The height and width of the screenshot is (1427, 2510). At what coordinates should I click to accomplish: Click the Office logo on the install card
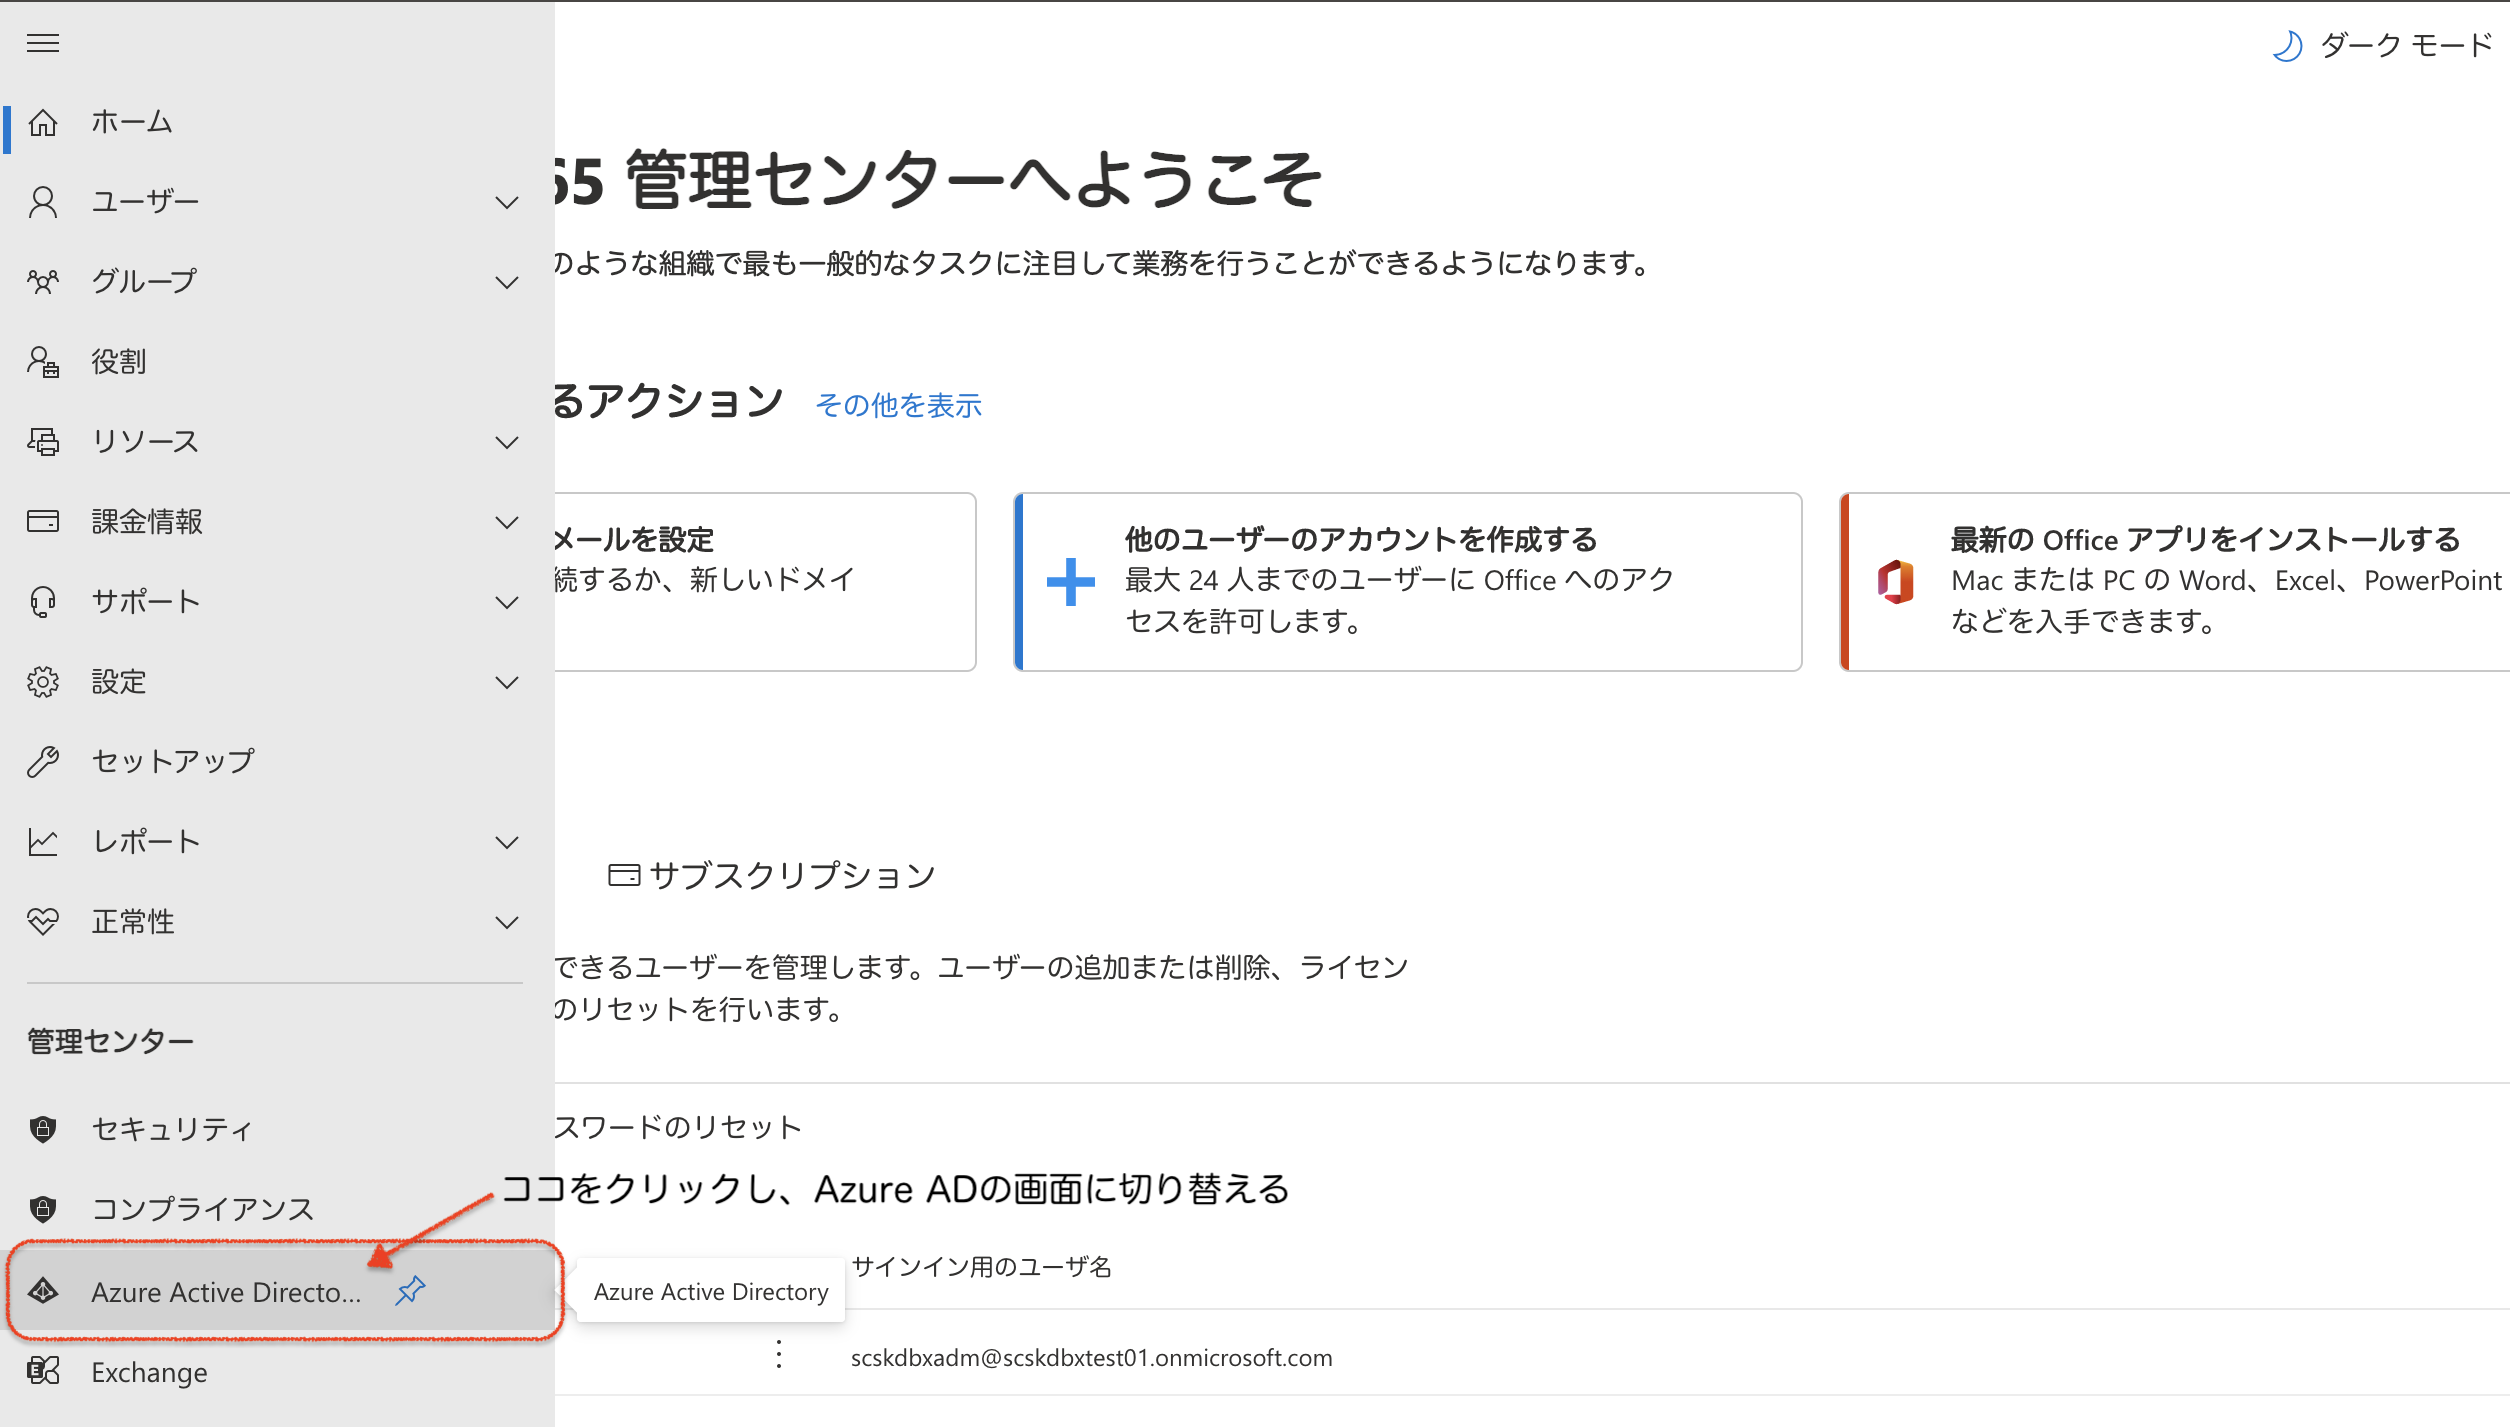coord(1895,582)
